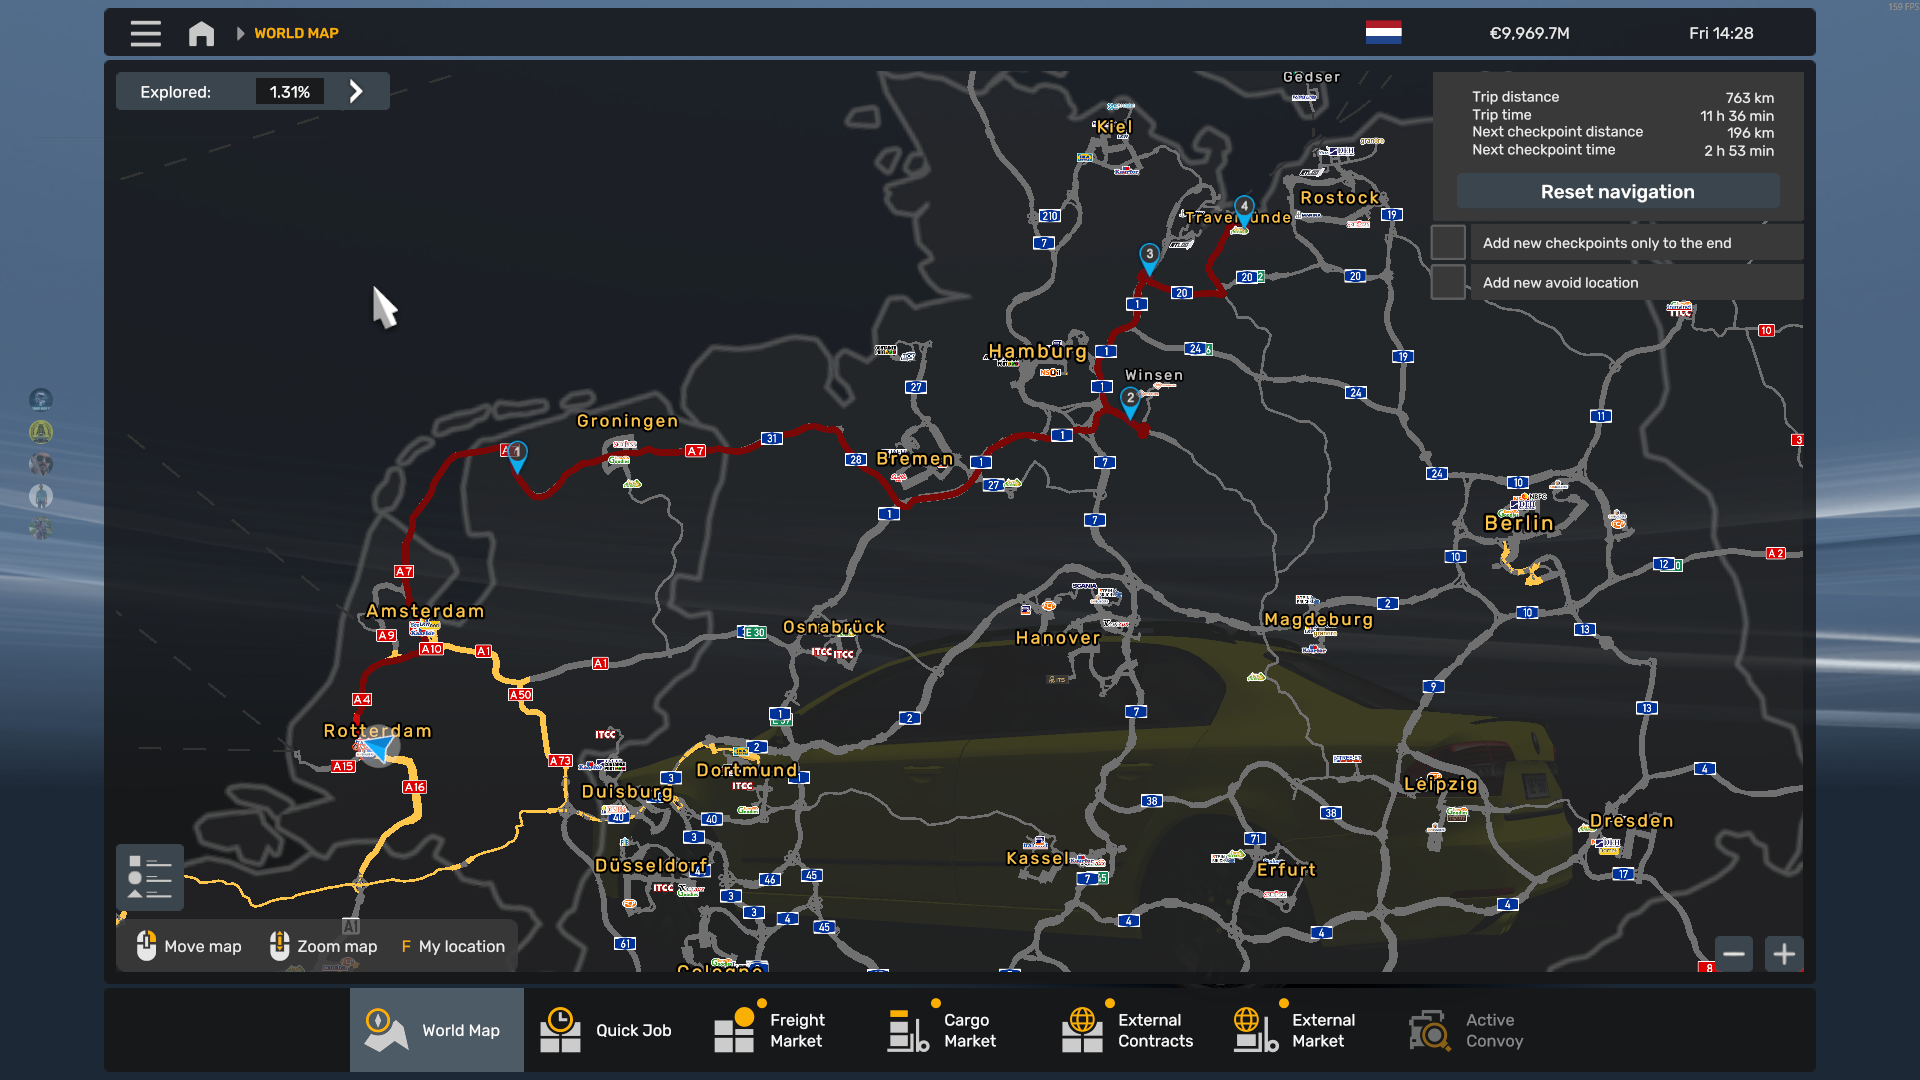The image size is (1920, 1080).
Task: Click the Next checkpoint distance 196 km value
Action: [1750, 133]
